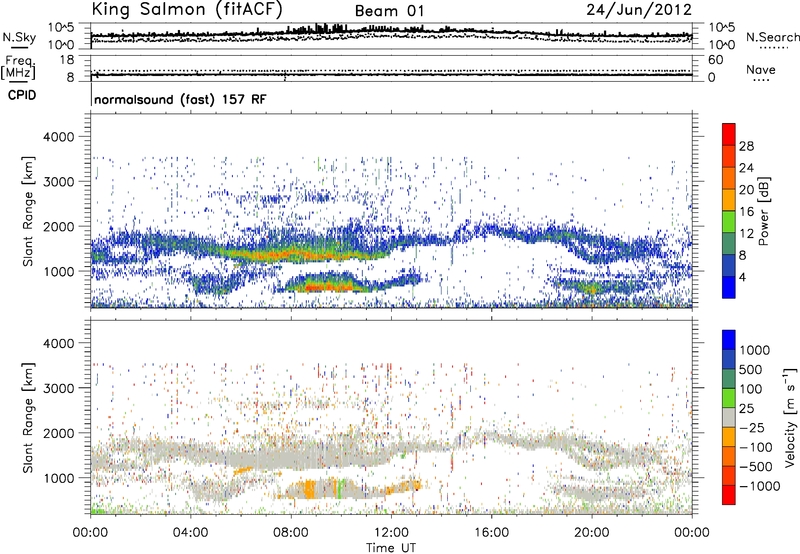The height and width of the screenshot is (554, 800).
Task: Click the '16:00' time axis label
Action: (x=491, y=533)
